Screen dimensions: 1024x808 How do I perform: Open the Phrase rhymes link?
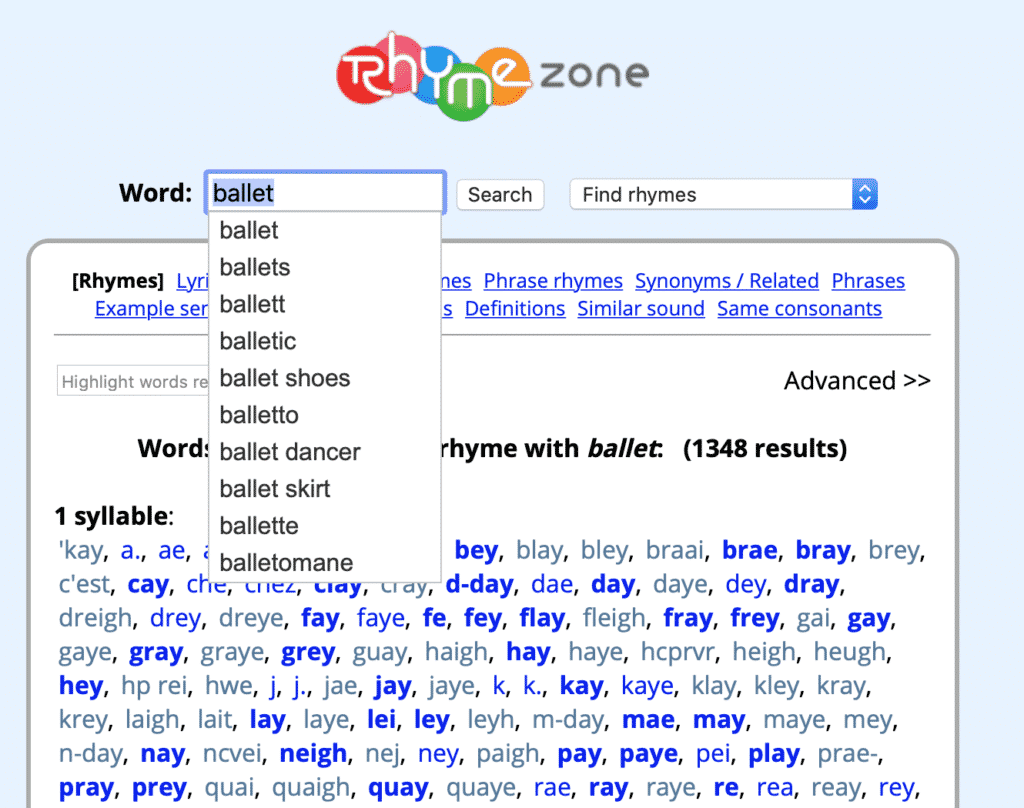click(553, 281)
